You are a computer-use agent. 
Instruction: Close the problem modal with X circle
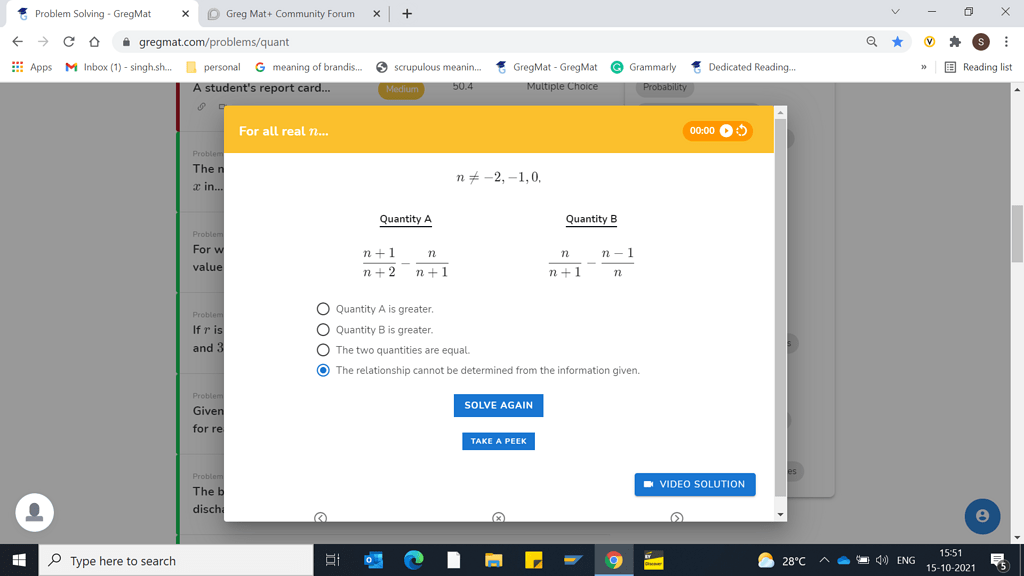click(498, 517)
